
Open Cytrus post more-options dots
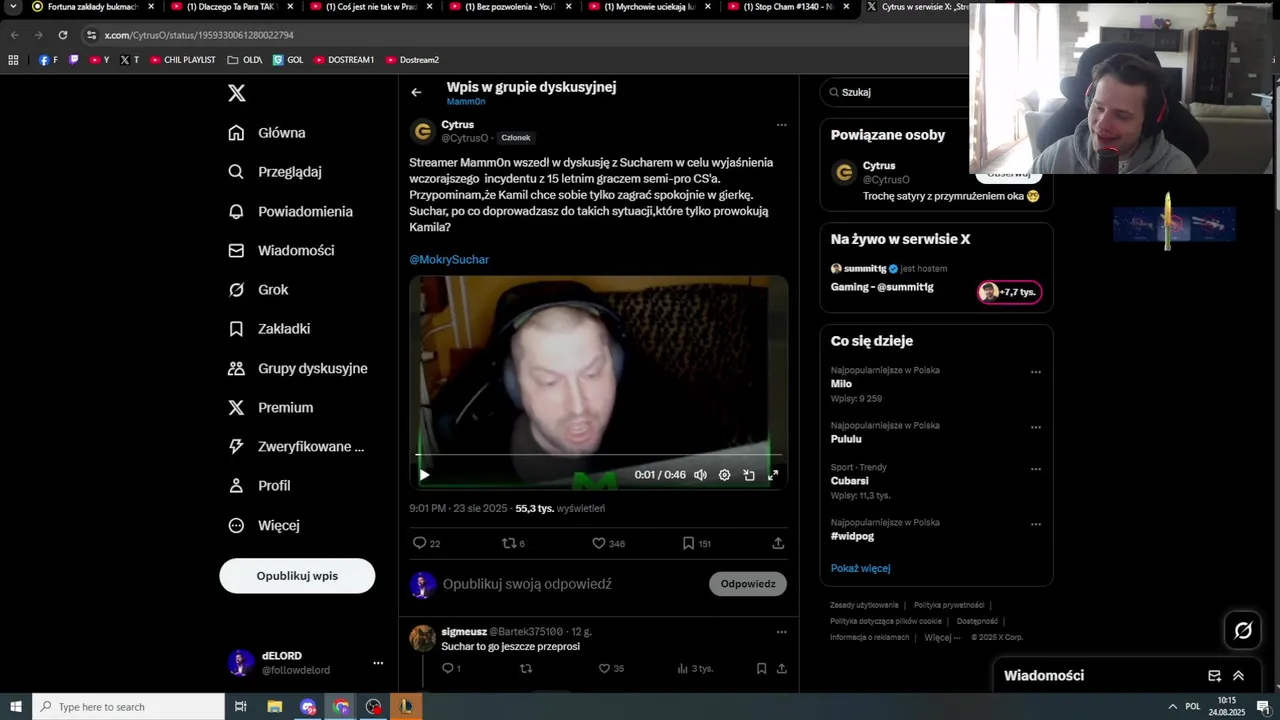[x=781, y=125]
